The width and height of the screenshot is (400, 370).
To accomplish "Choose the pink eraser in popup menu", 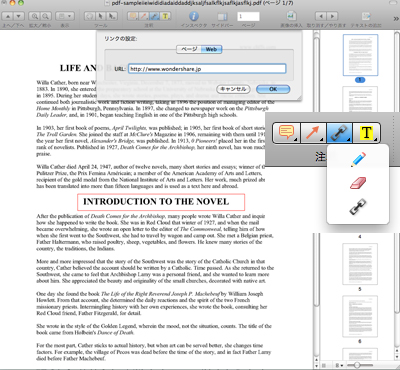I will pyautogui.click(x=358, y=183).
